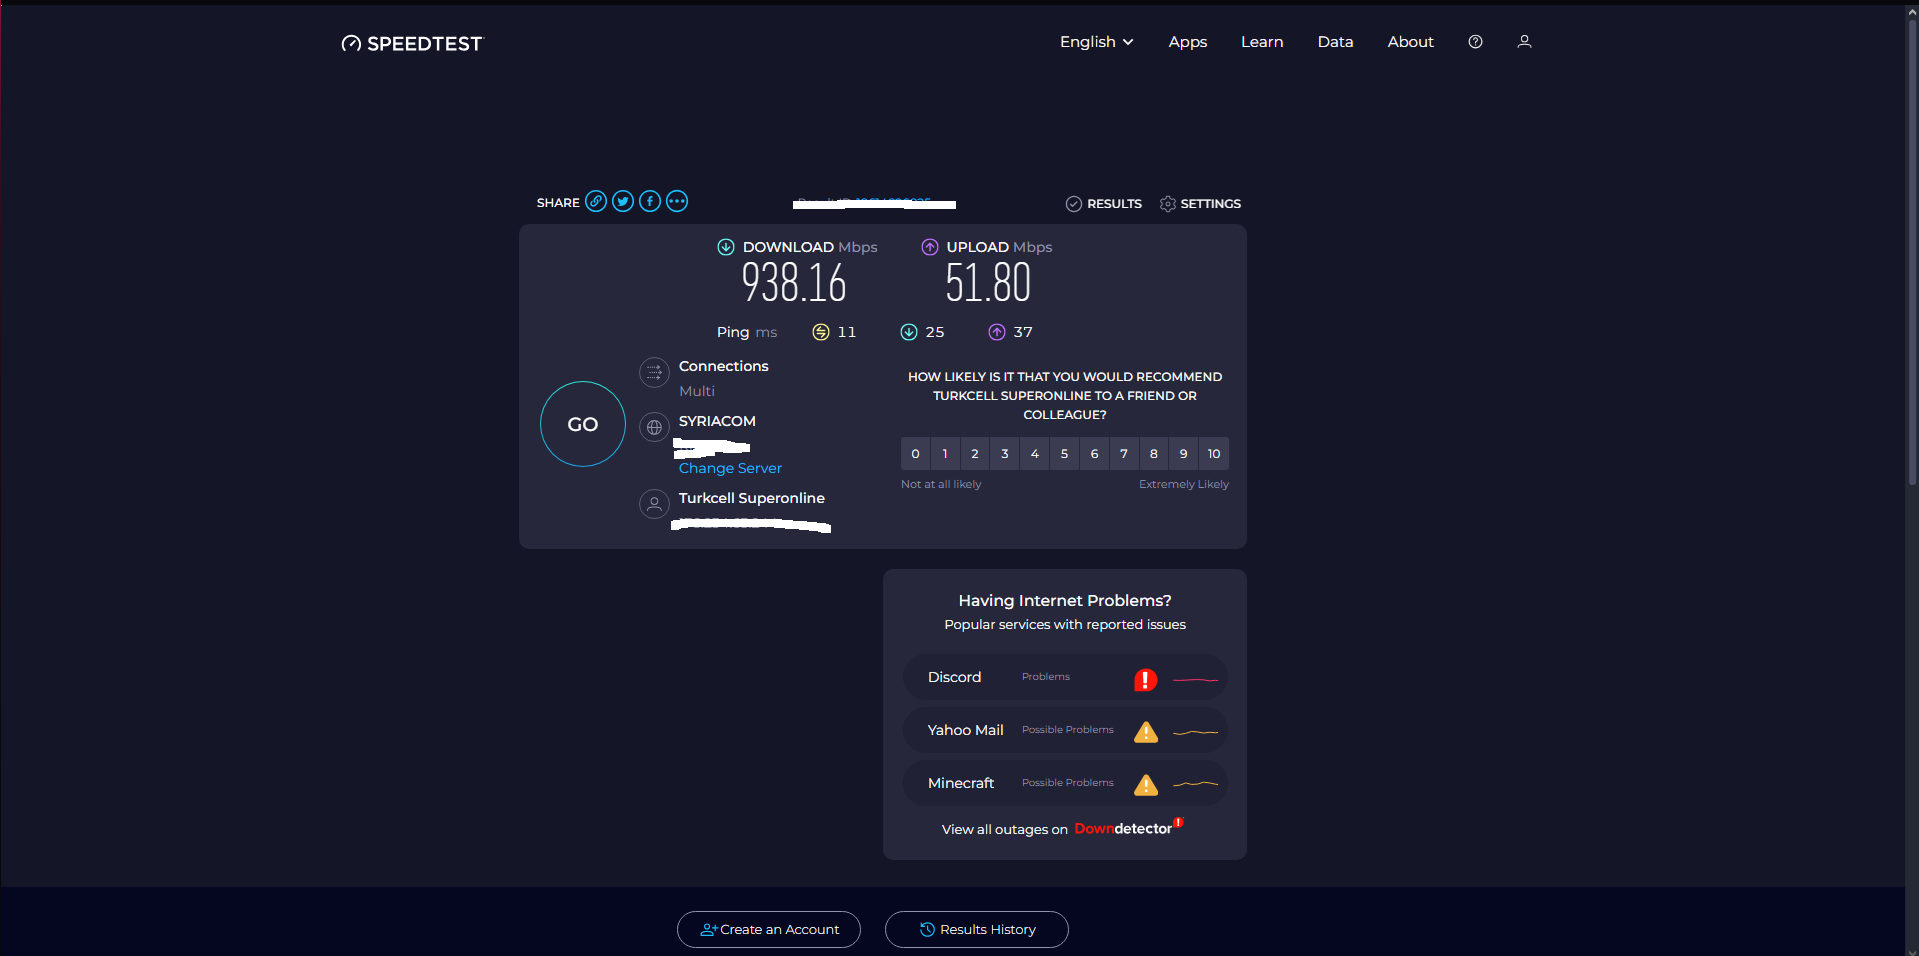The image size is (1919, 956).
Task: Rate recommendation 9
Action: pyautogui.click(x=1184, y=453)
